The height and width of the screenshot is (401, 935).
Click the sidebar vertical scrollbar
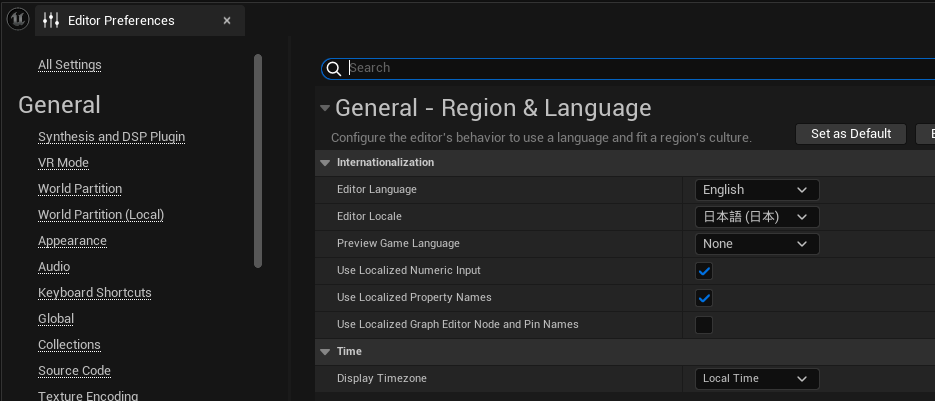coord(258,160)
